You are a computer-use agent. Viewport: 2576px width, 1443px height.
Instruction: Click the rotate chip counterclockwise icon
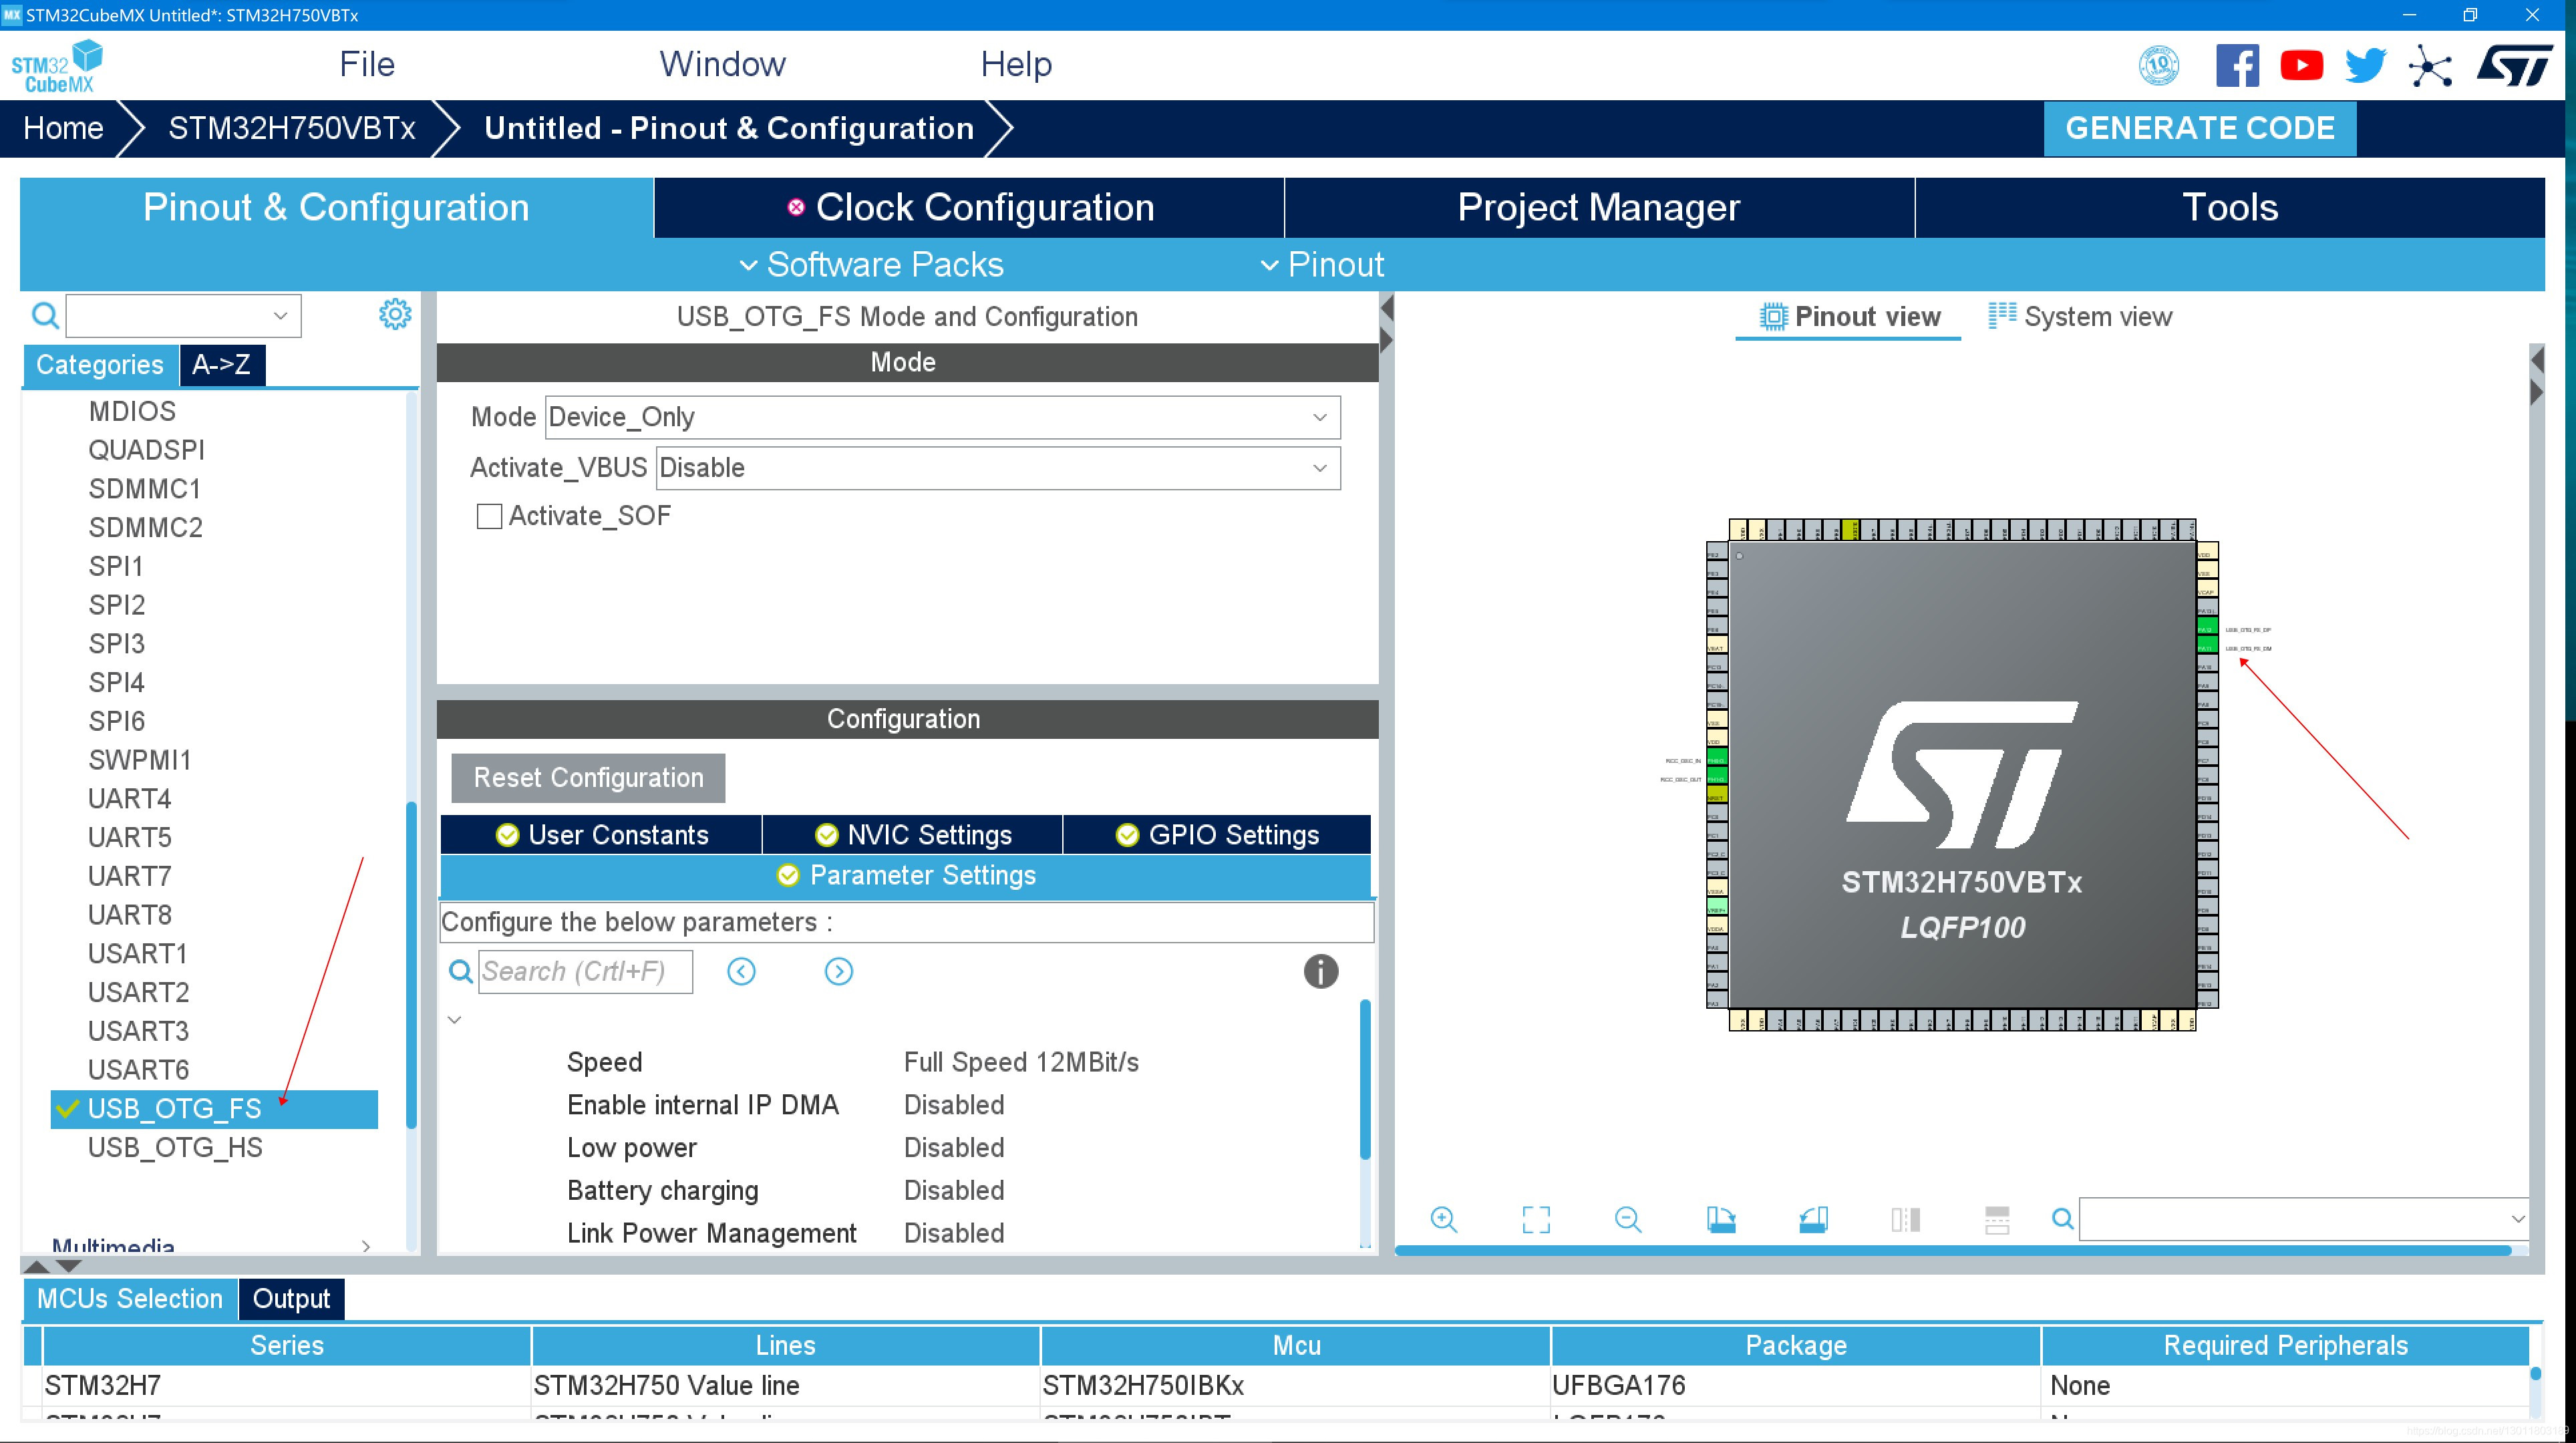click(x=1813, y=1219)
